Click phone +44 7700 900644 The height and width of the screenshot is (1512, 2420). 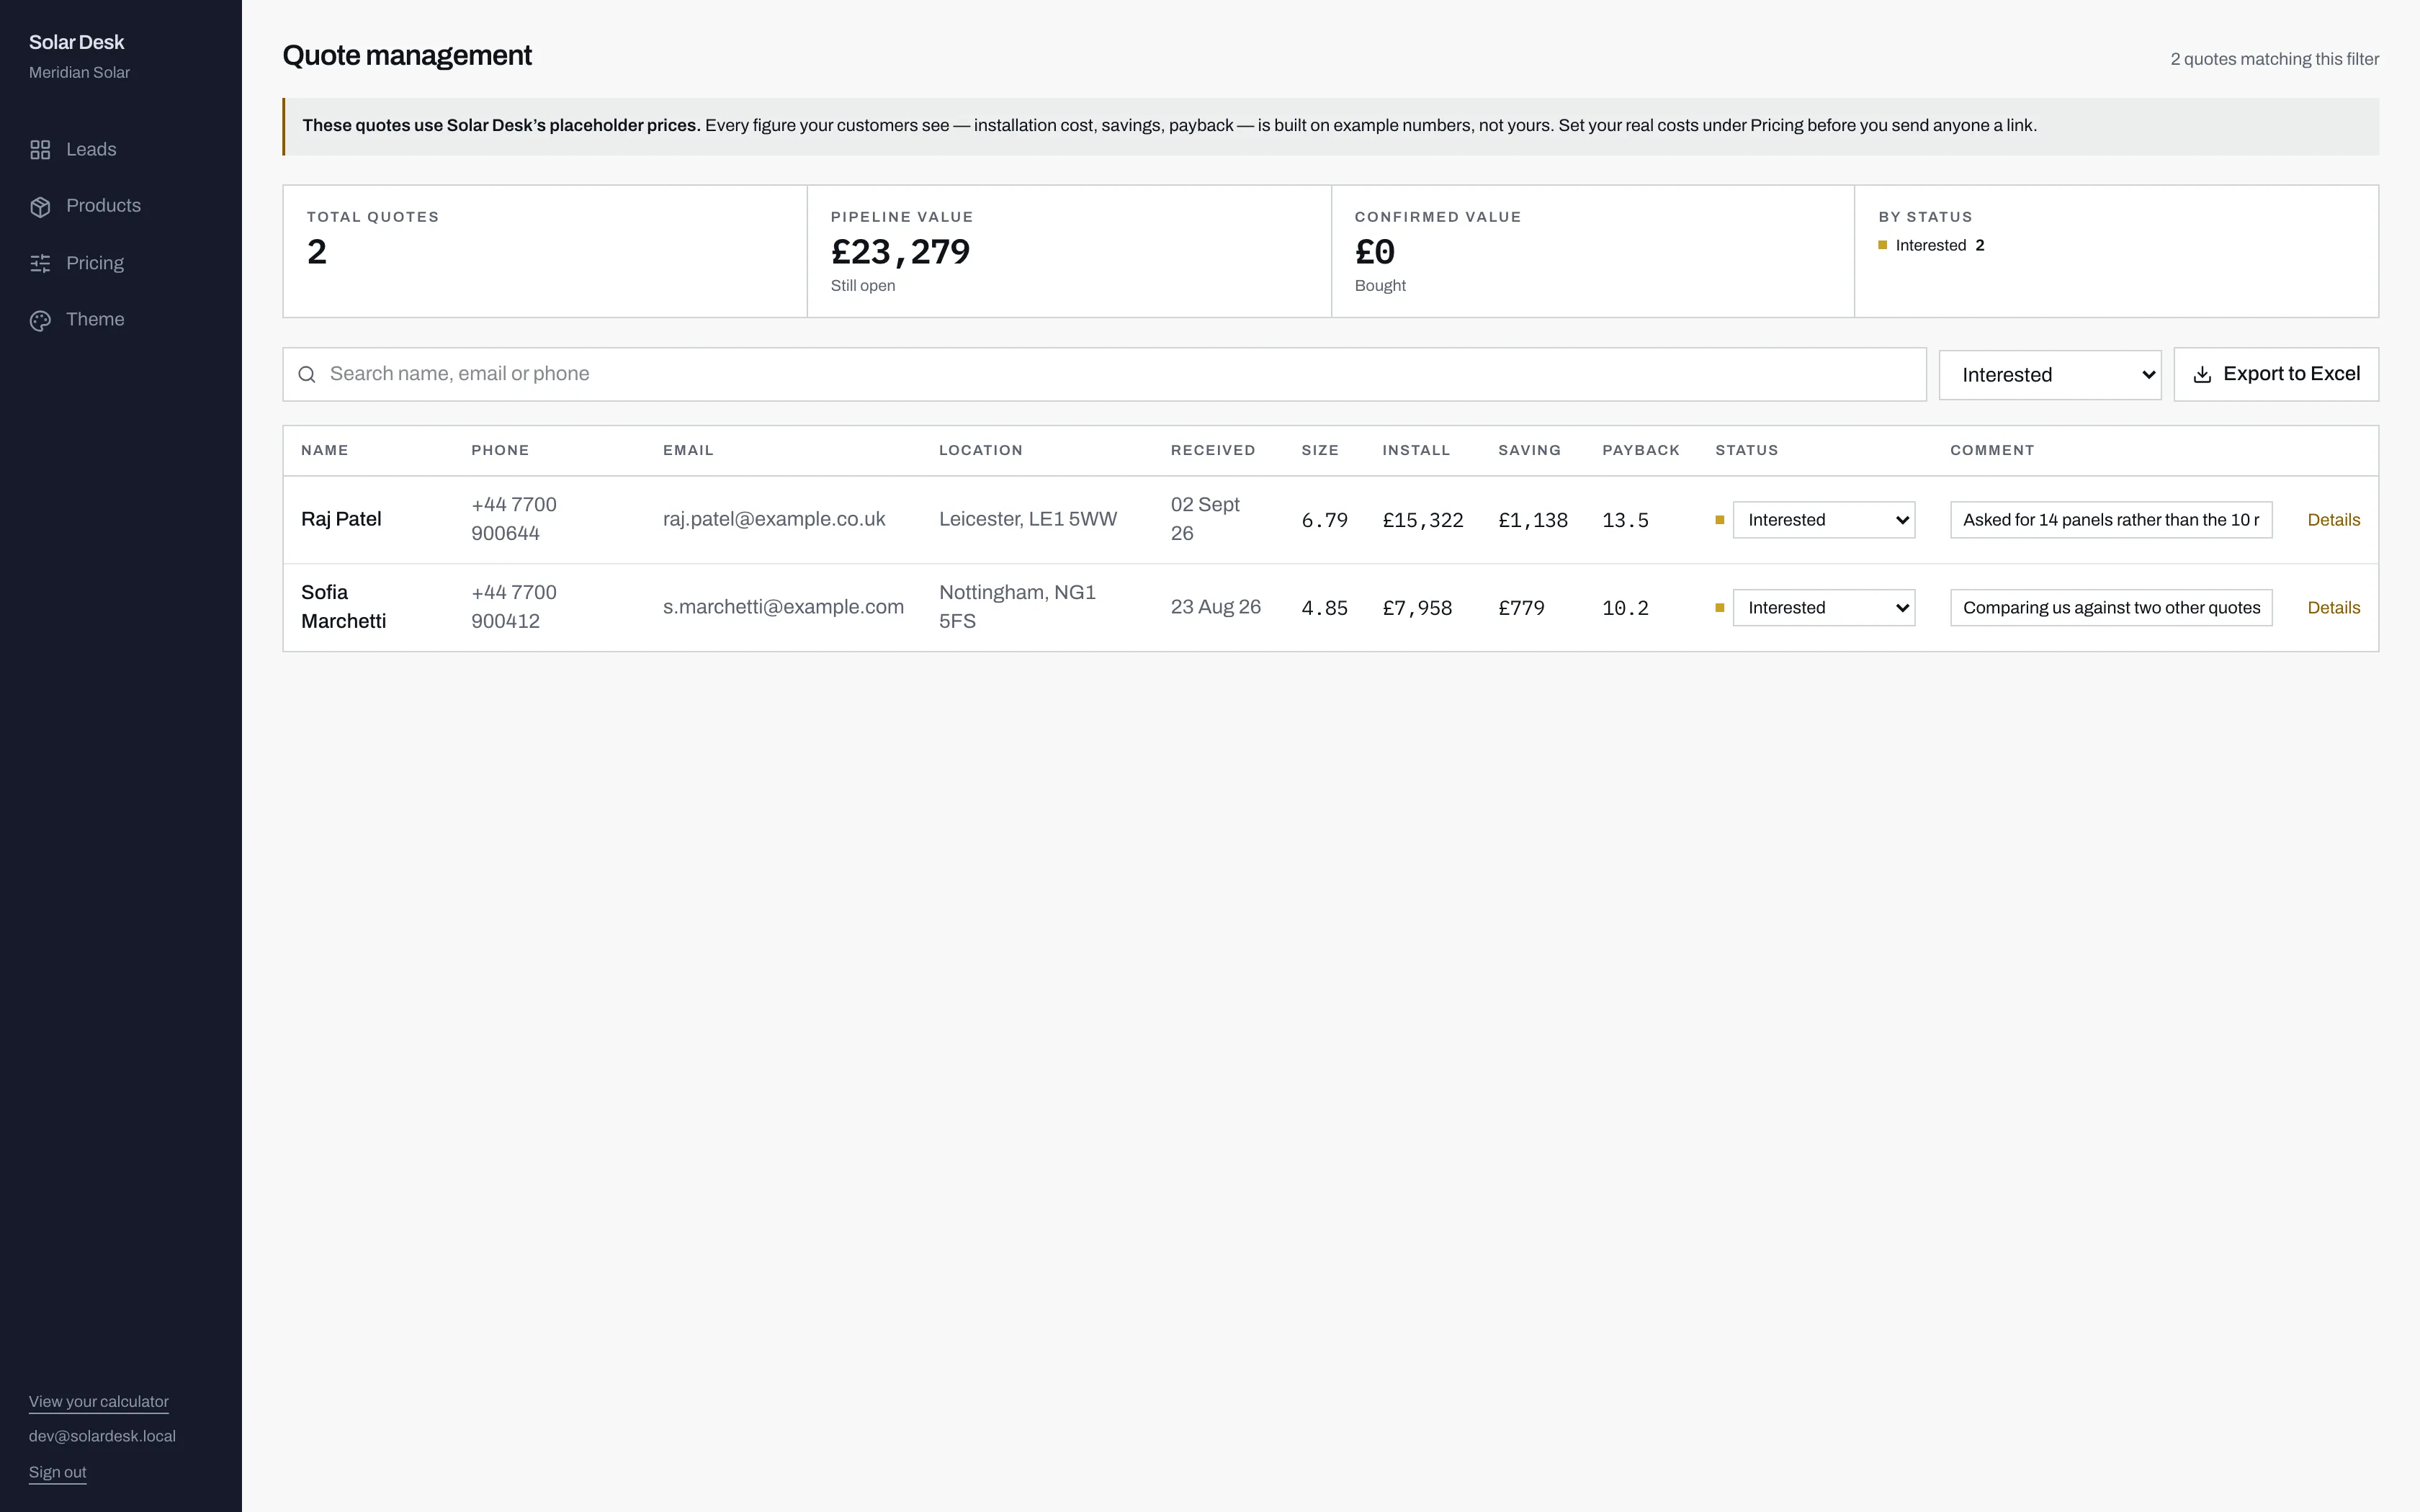coord(514,519)
